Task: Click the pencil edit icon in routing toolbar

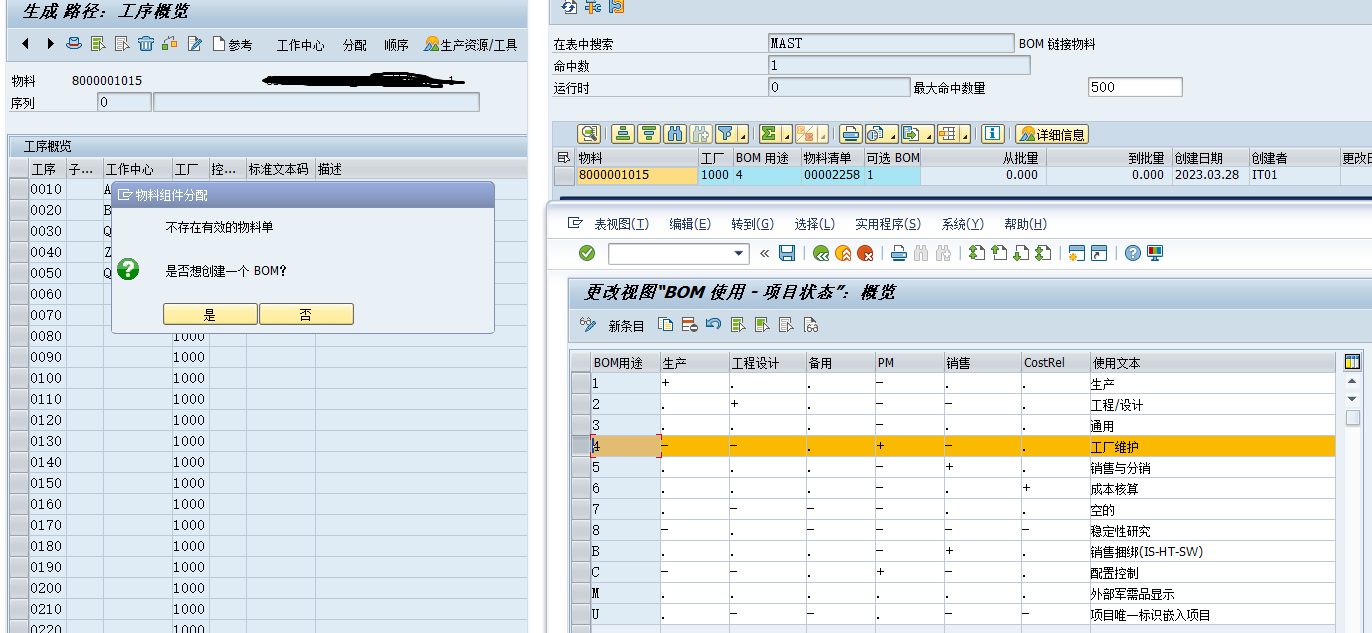Action: pos(195,44)
